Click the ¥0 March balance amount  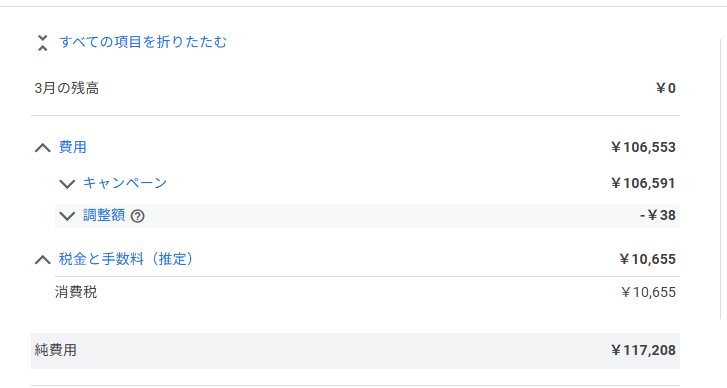(x=666, y=88)
